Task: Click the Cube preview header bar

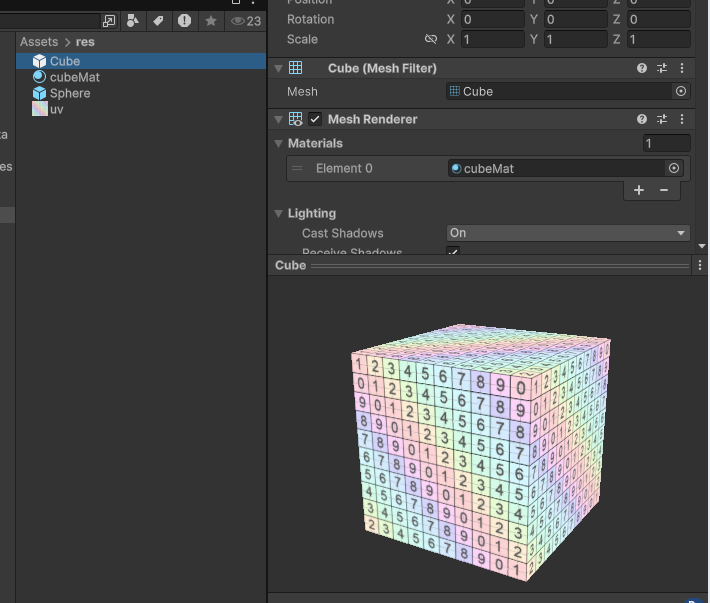Action: [x=481, y=265]
